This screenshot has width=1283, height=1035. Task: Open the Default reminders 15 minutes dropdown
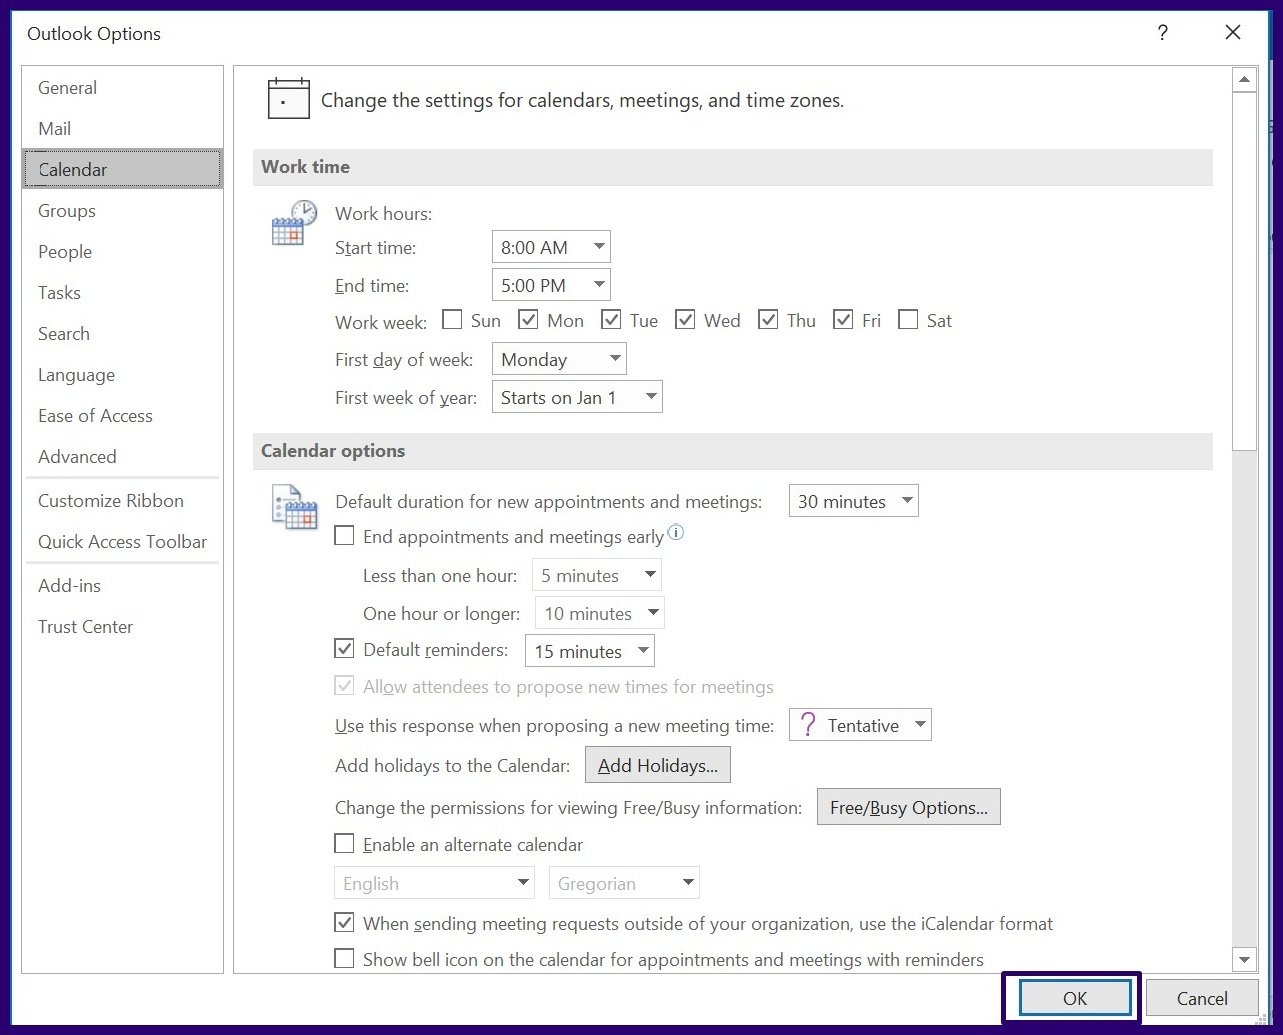(x=590, y=651)
